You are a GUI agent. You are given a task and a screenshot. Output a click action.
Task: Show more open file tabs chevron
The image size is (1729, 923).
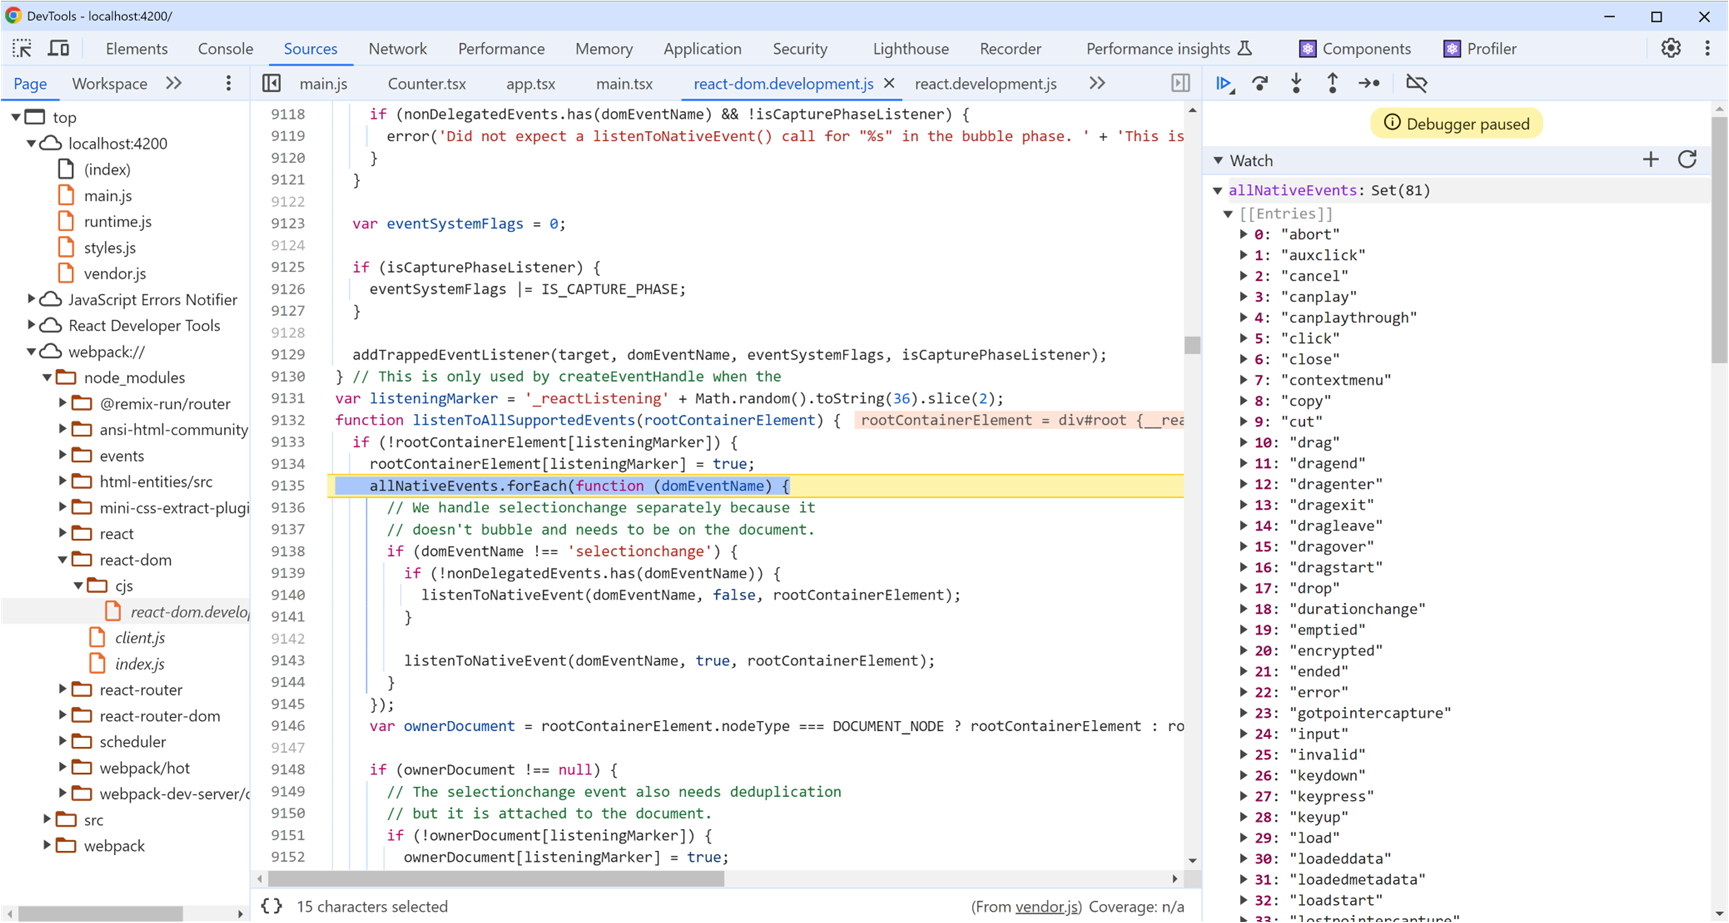(1097, 83)
